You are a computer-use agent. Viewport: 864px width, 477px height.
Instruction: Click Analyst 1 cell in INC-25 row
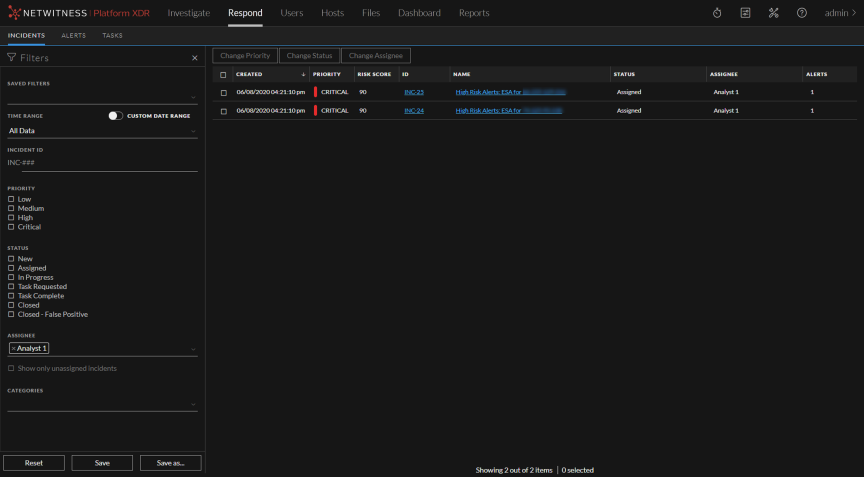pos(726,92)
